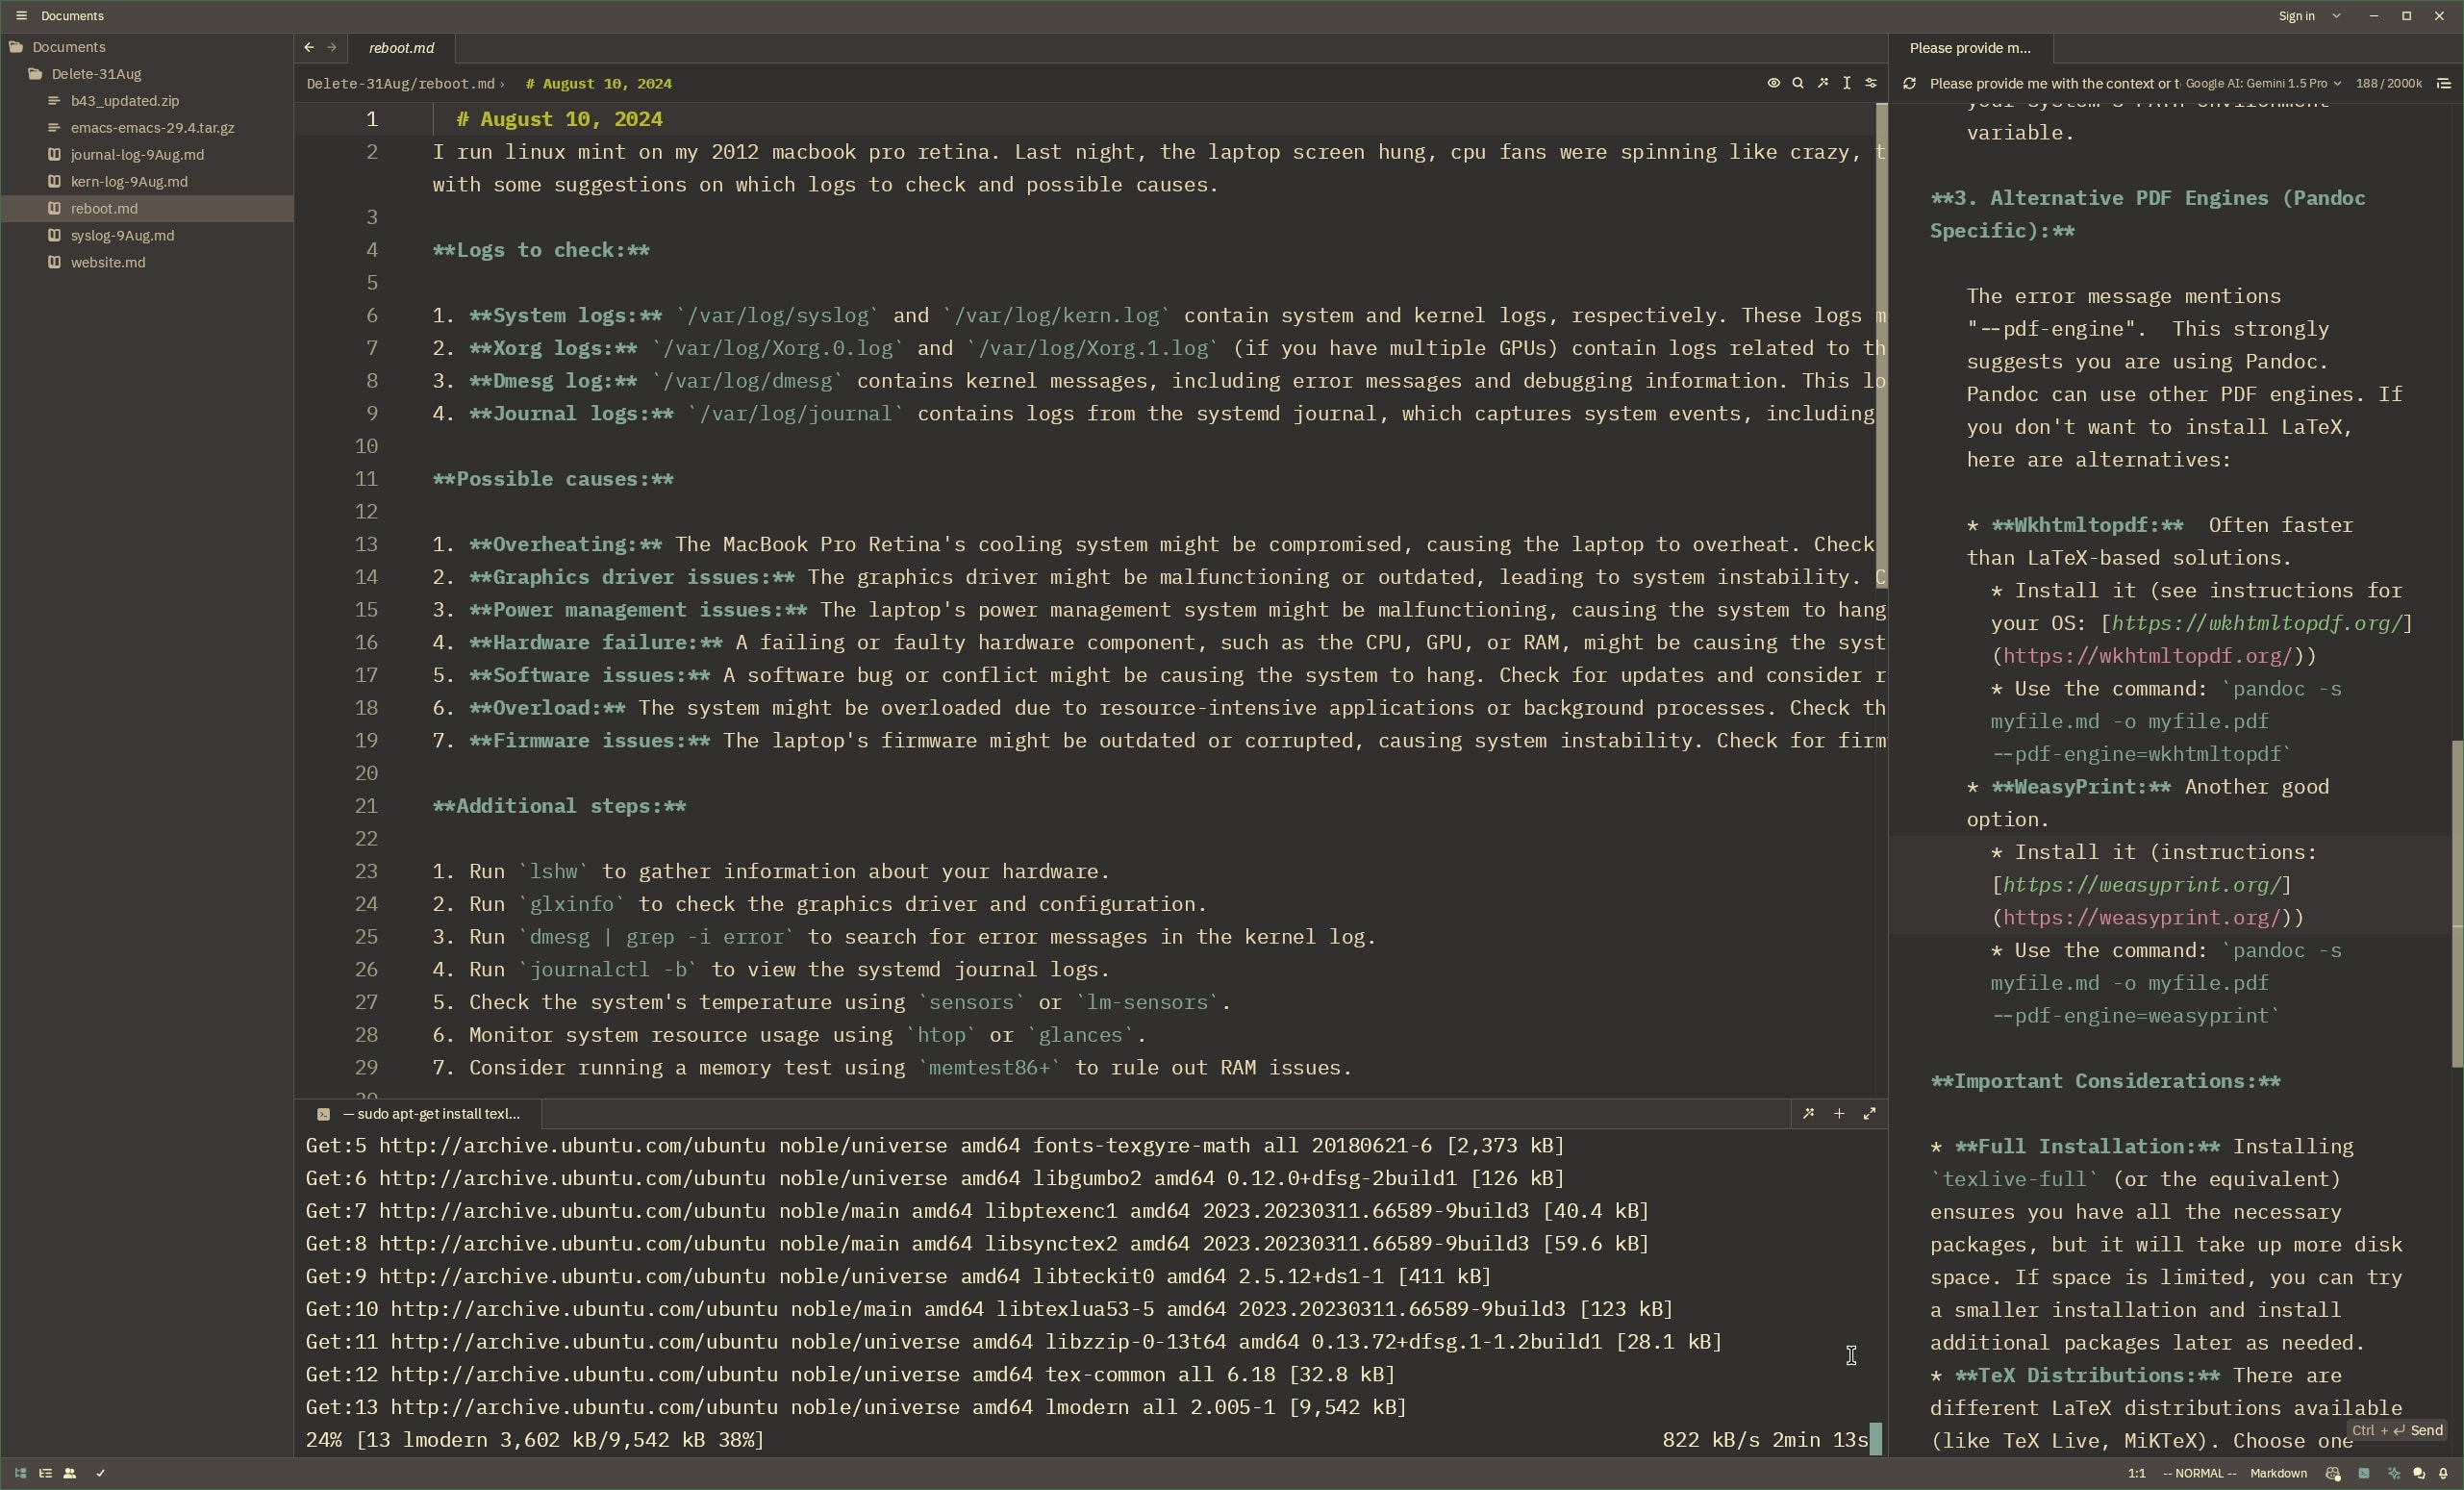
Task: Add a new terminal with plus icon
Action: (x=1839, y=1114)
